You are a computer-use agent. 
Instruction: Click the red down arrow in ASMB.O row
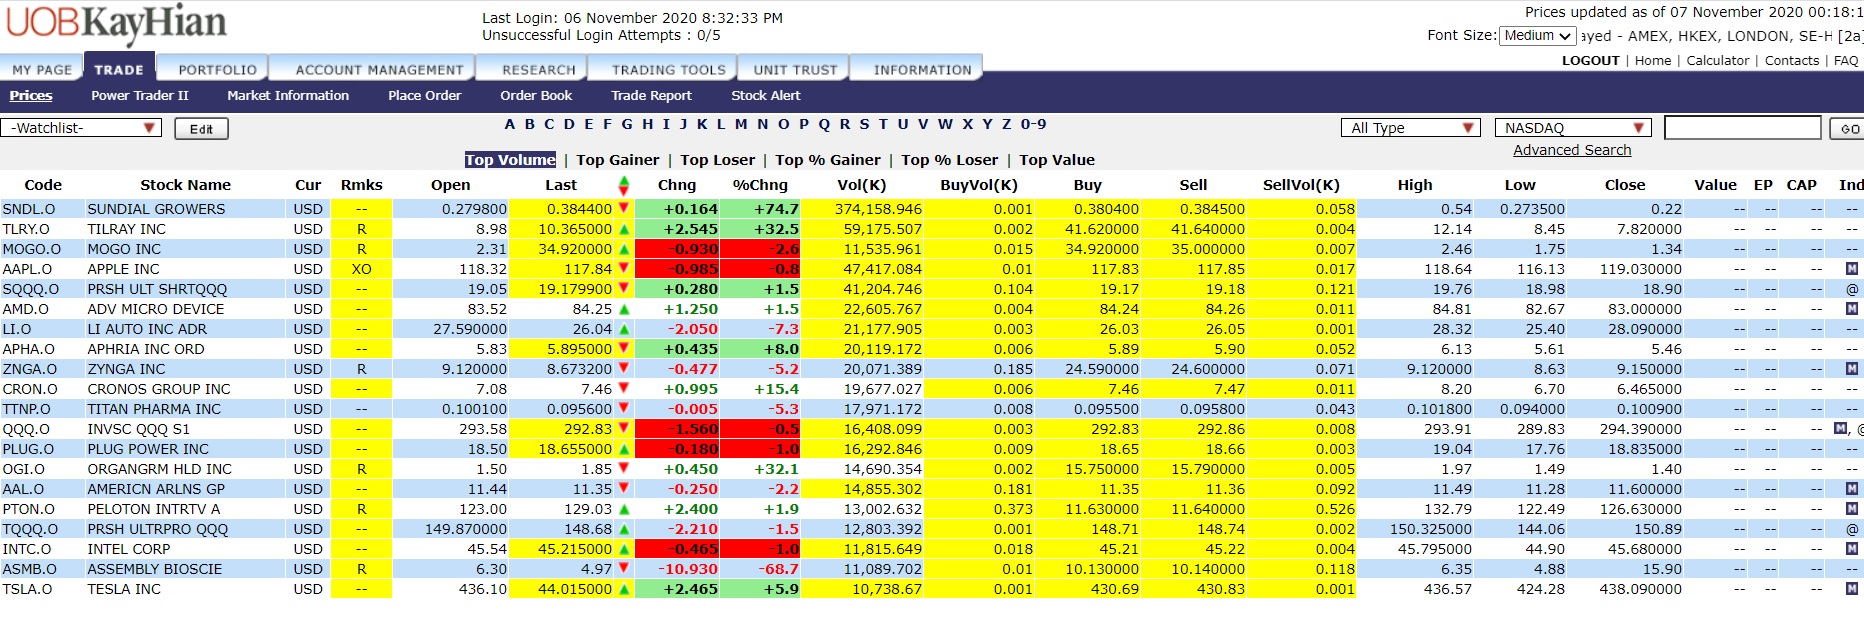pos(624,569)
